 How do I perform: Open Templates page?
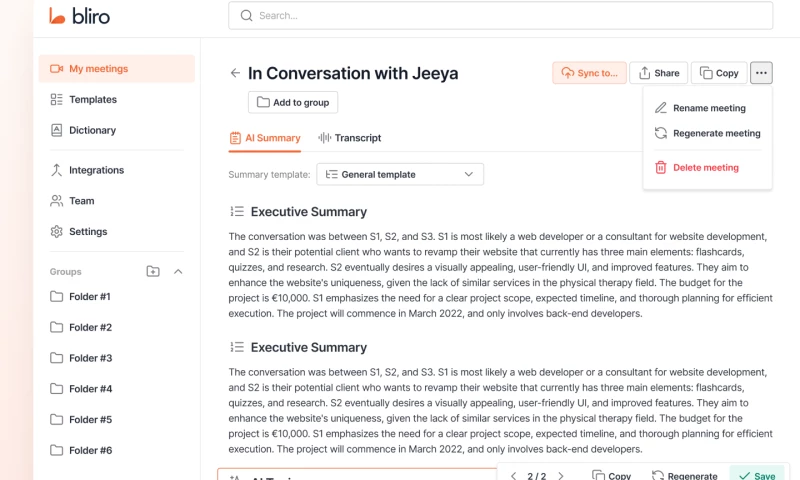tap(93, 99)
